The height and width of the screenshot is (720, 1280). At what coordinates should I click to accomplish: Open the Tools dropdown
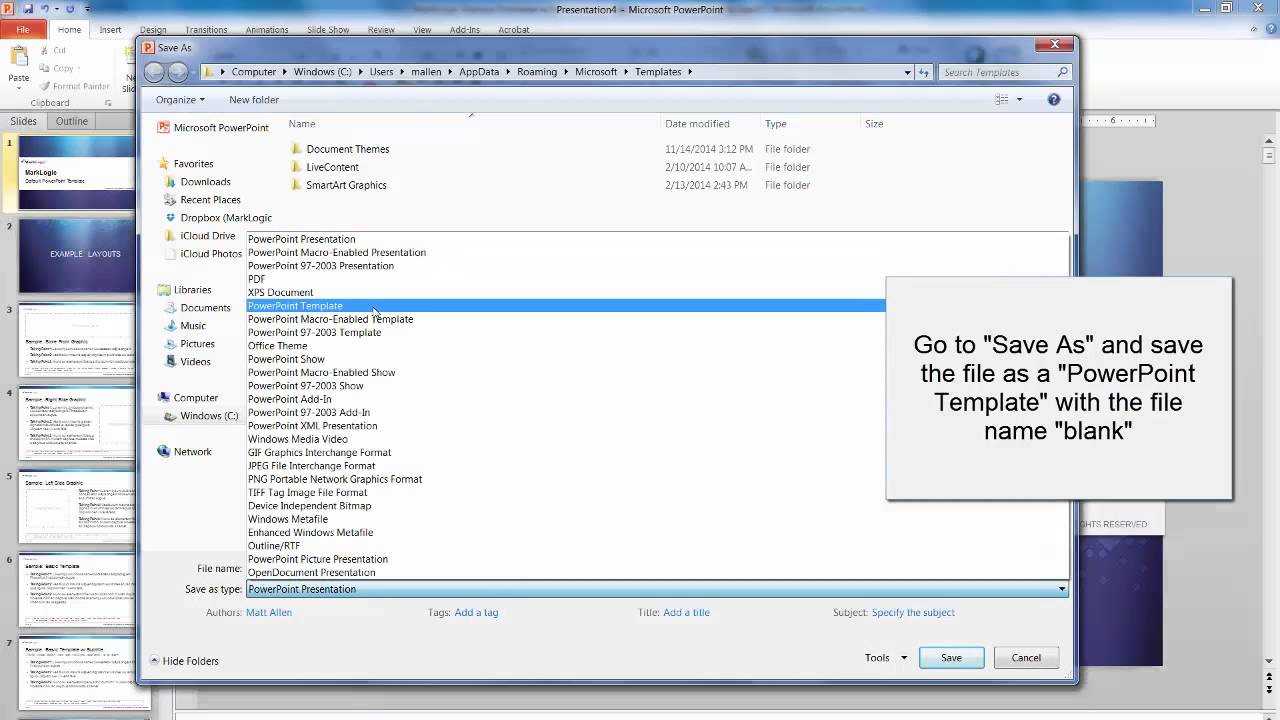pos(884,657)
